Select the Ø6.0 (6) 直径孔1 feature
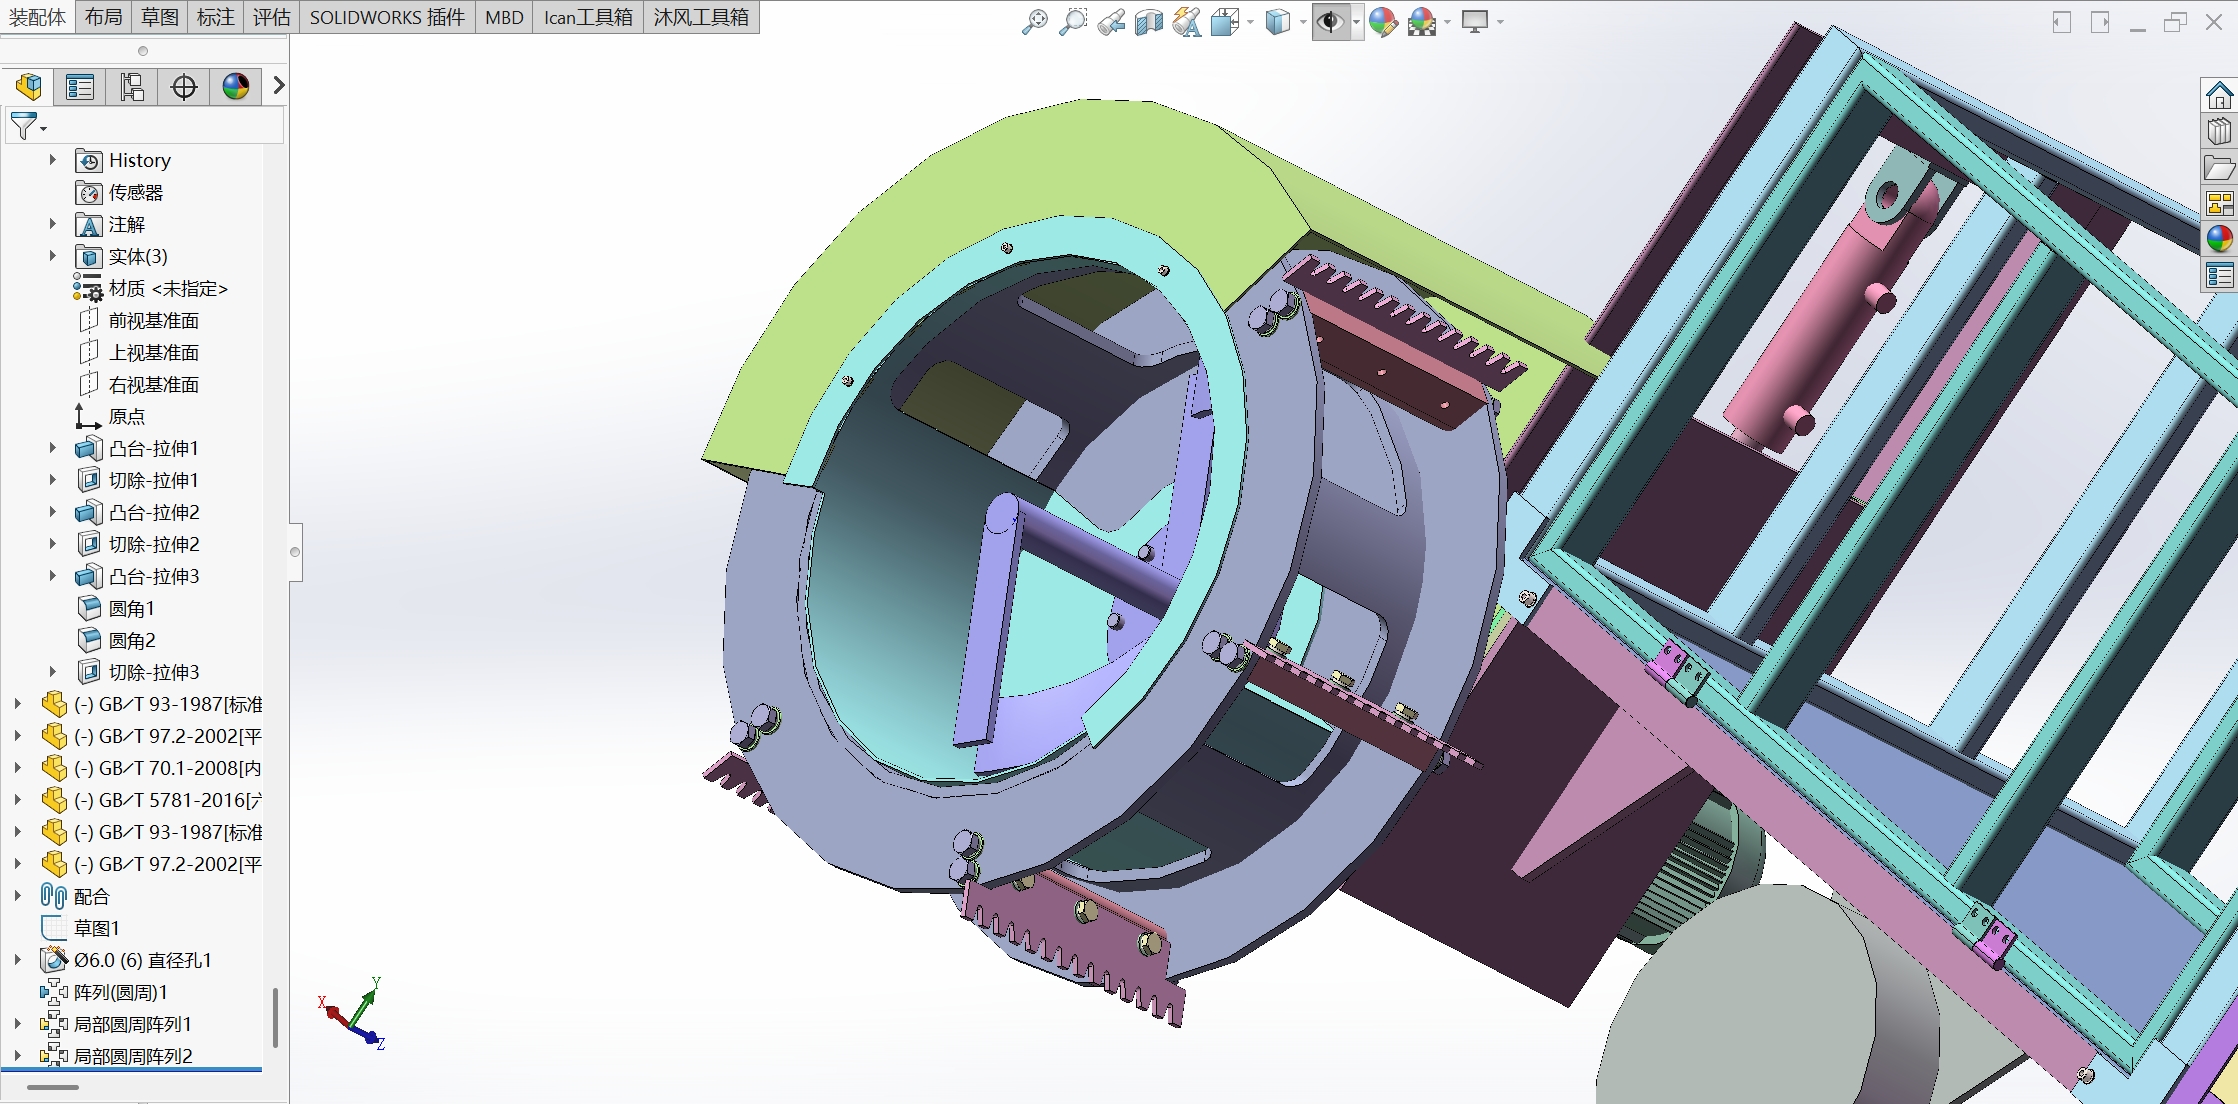The height and width of the screenshot is (1104, 2238). coord(126,960)
